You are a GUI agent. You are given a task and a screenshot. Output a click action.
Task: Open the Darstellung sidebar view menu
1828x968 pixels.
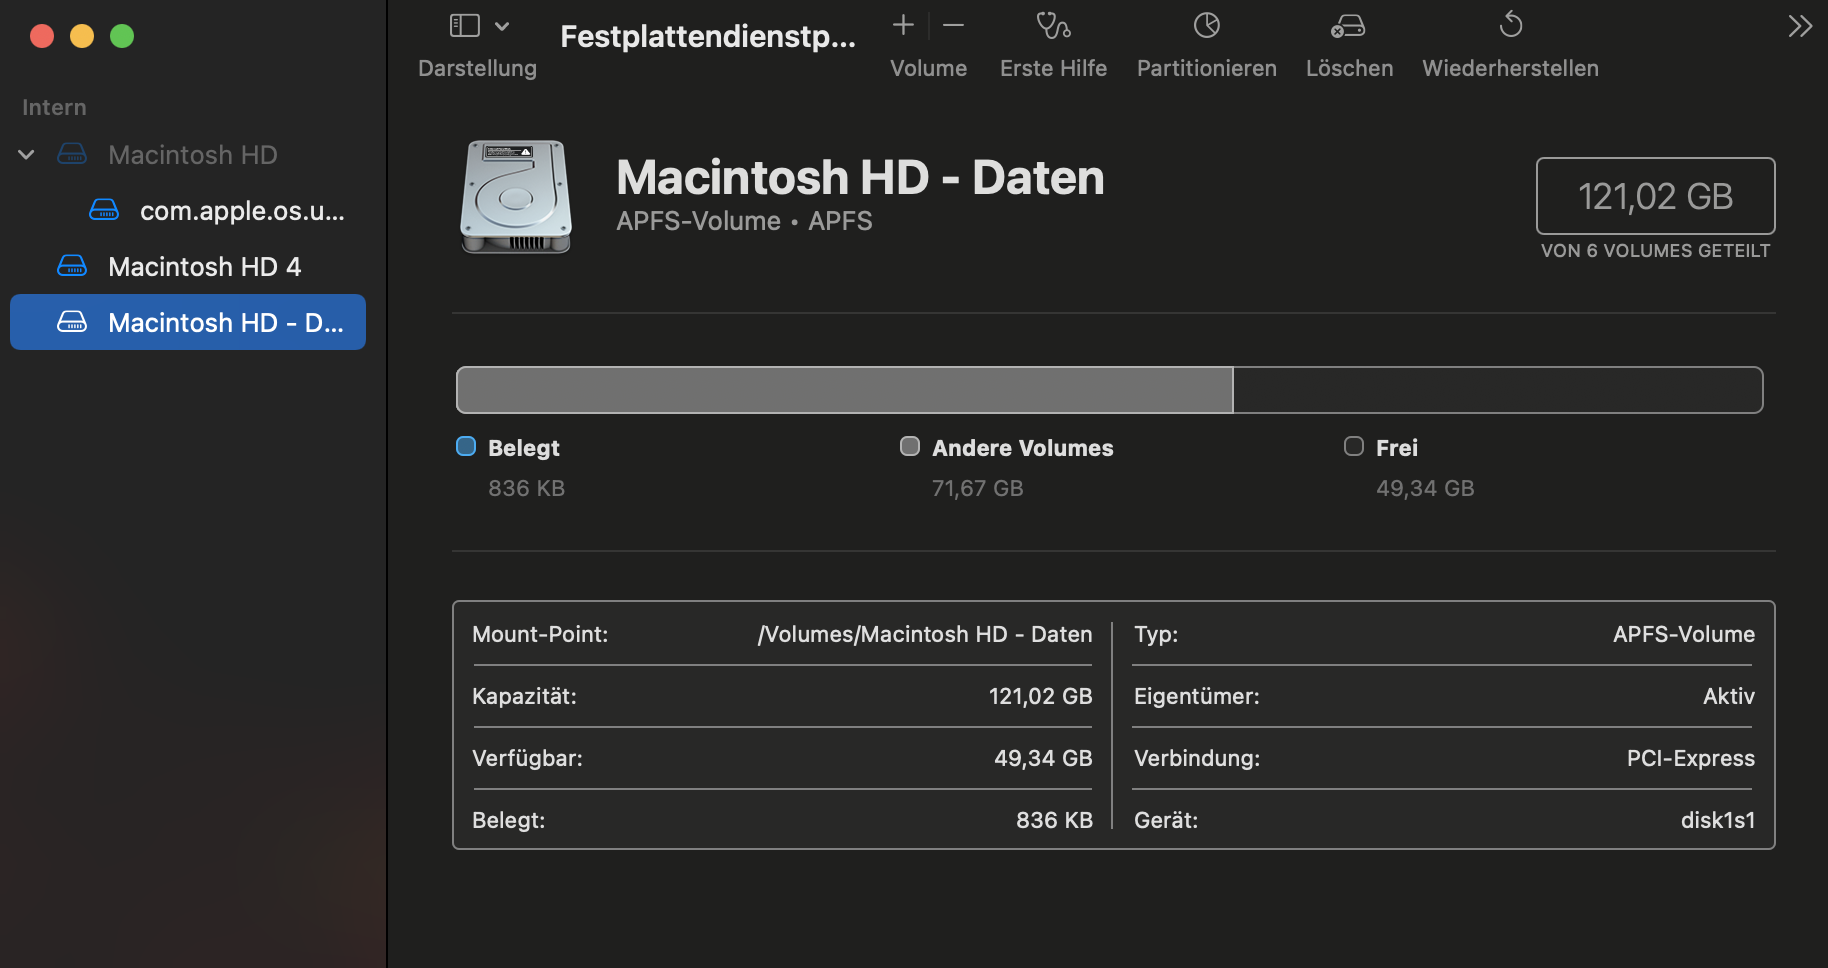[x=502, y=26]
